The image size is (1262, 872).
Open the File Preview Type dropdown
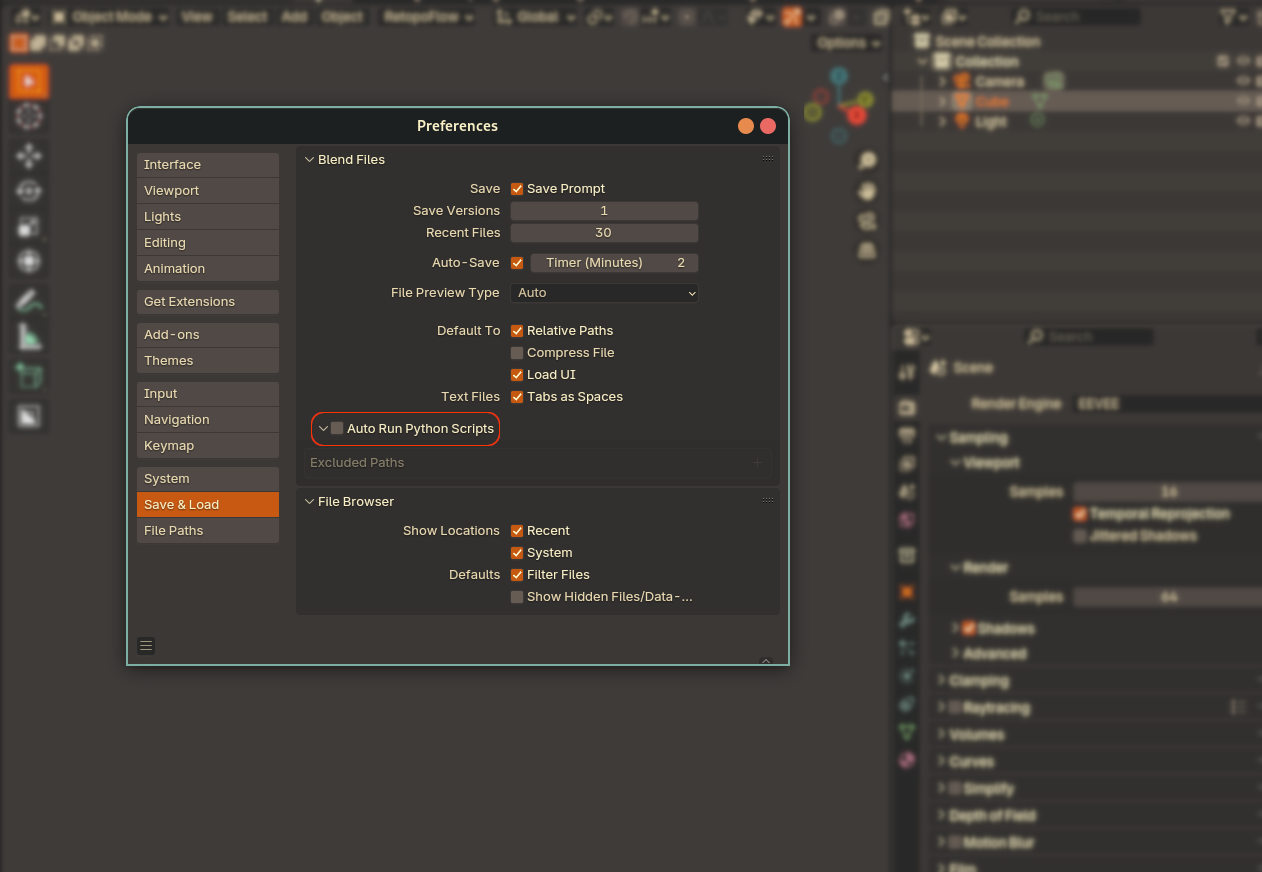click(x=604, y=293)
